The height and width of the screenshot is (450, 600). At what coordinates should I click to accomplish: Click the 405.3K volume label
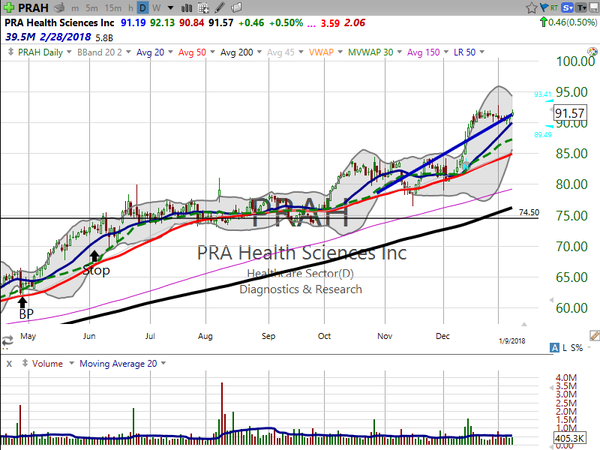570,438
